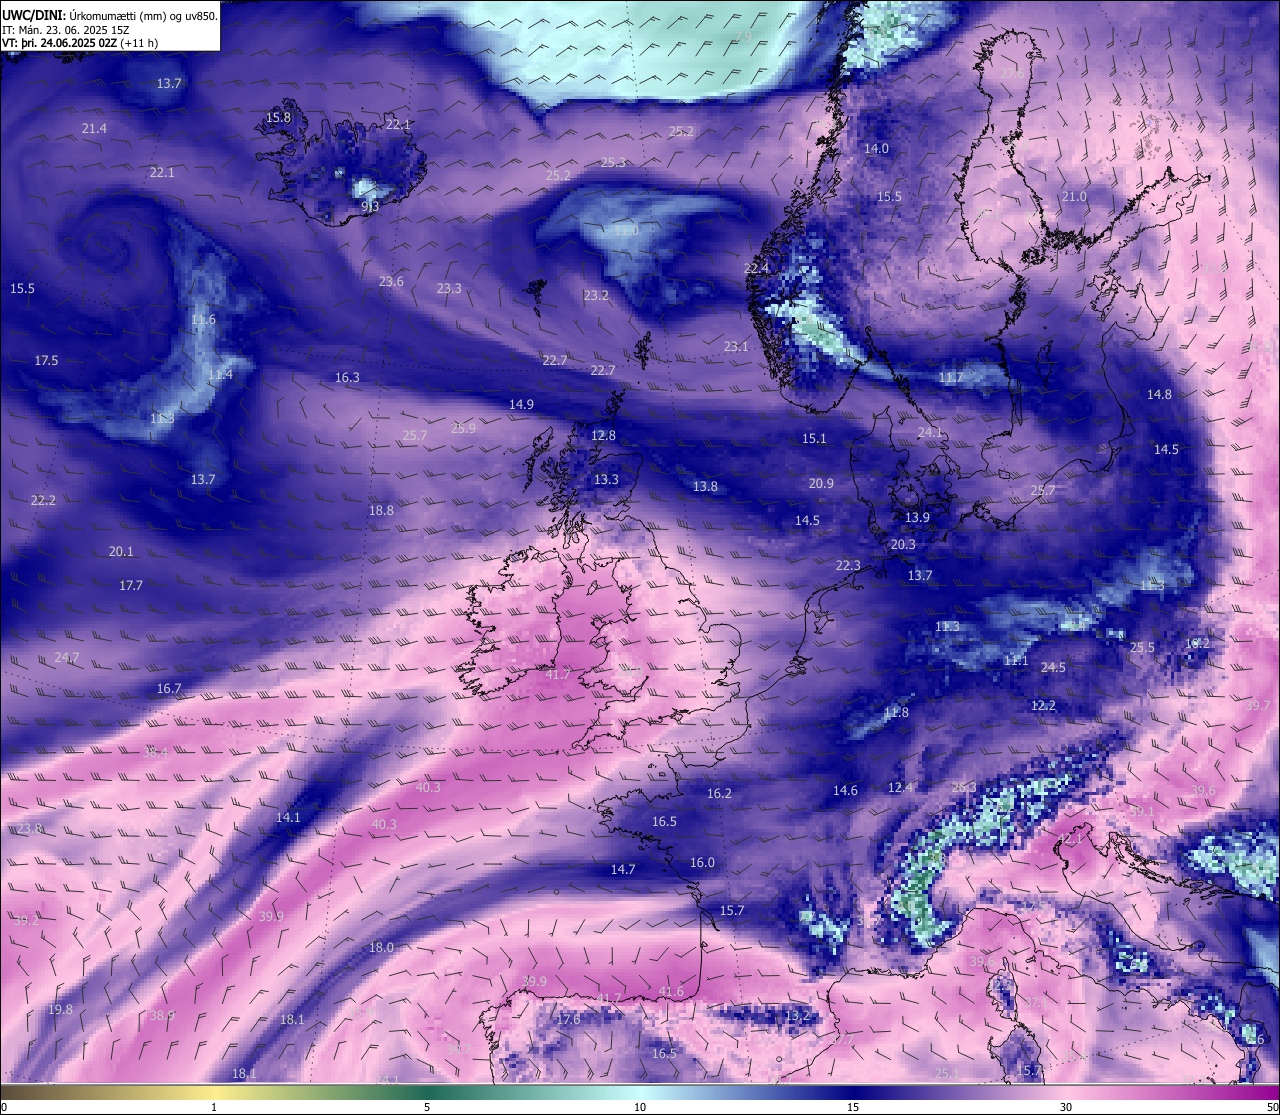The height and width of the screenshot is (1115, 1280).
Task: Click the color scale label 1
Action: (215, 1108)
